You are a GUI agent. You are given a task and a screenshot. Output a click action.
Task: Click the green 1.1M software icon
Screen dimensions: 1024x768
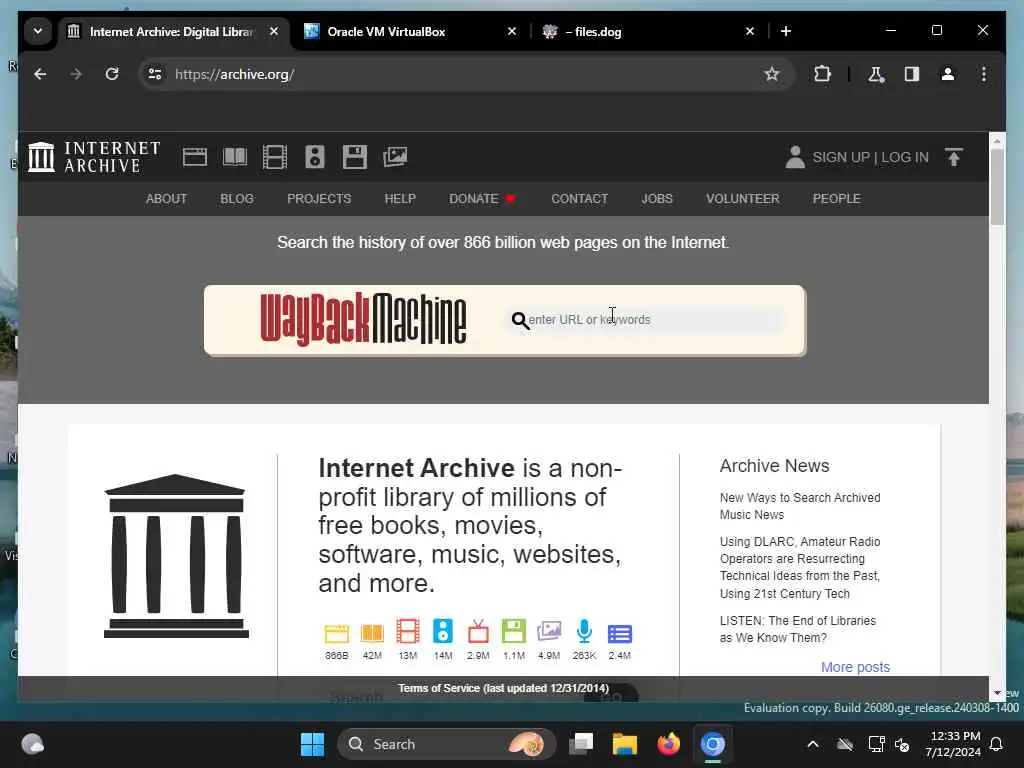pyautogui.click(x=513, y=632)
